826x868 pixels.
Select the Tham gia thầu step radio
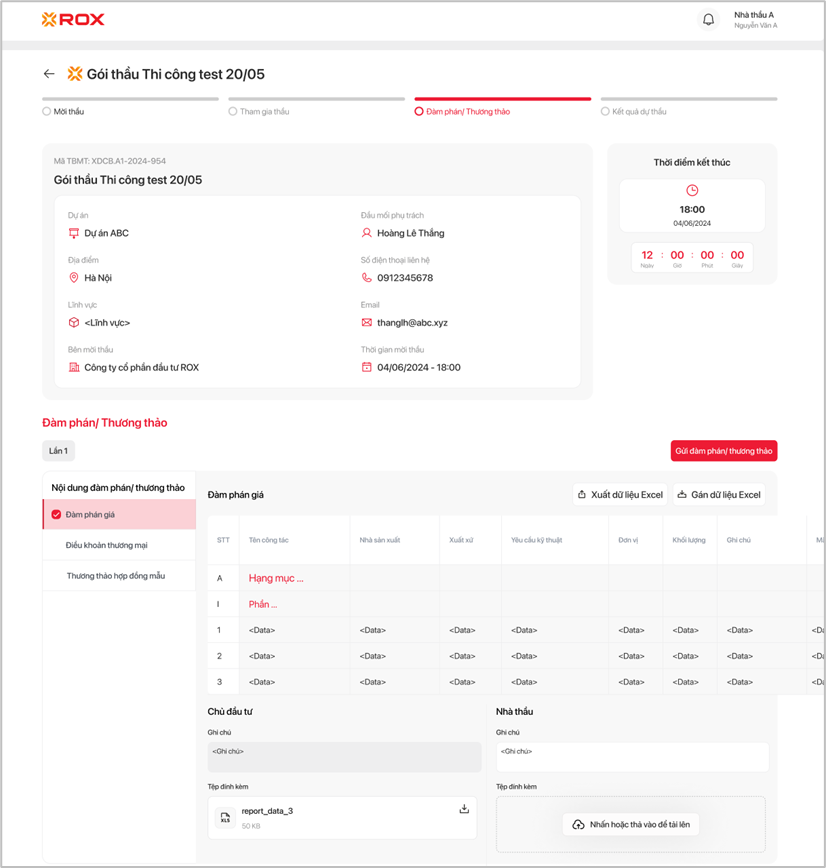[x=233, y=112]
